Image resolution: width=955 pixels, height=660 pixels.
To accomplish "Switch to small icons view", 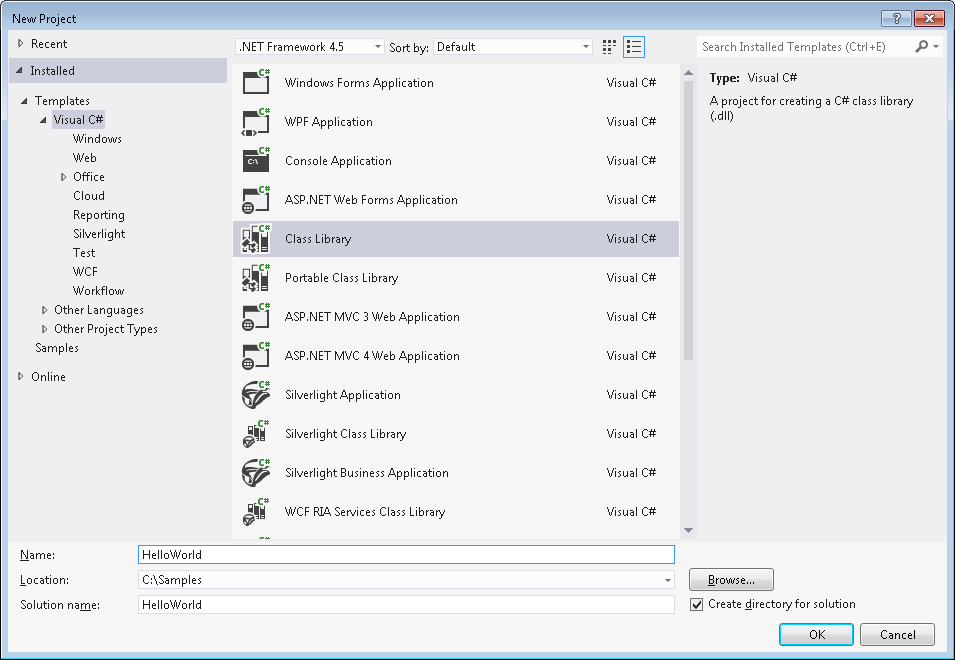I will coord(609,47).
